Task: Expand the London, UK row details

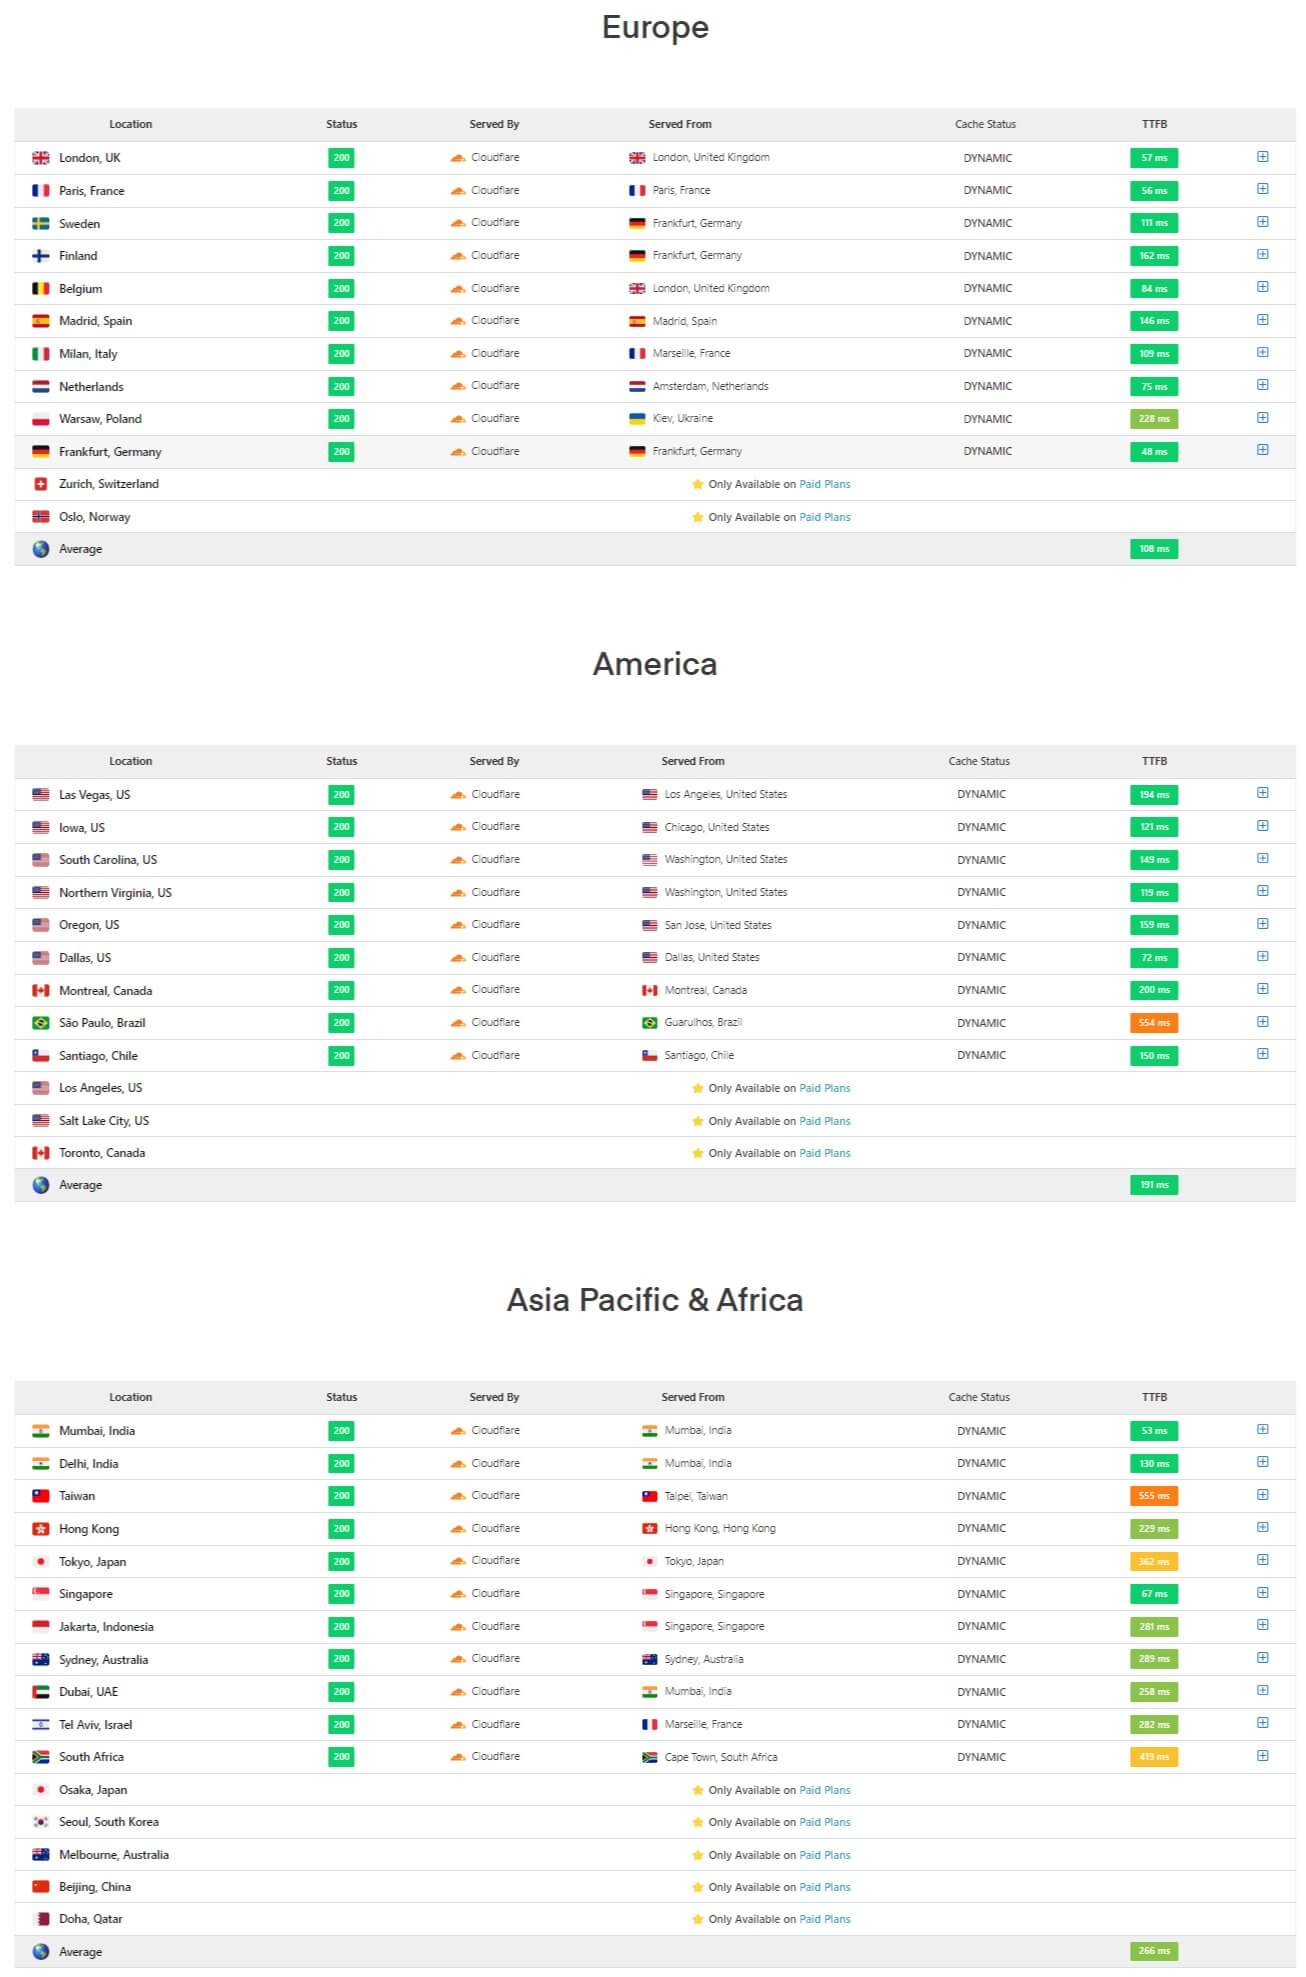Action: [x=1262, y=157]
